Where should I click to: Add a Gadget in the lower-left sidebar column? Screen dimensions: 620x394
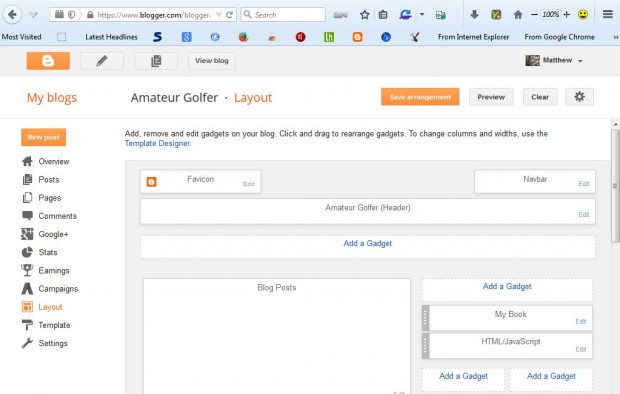coord(463,376)
